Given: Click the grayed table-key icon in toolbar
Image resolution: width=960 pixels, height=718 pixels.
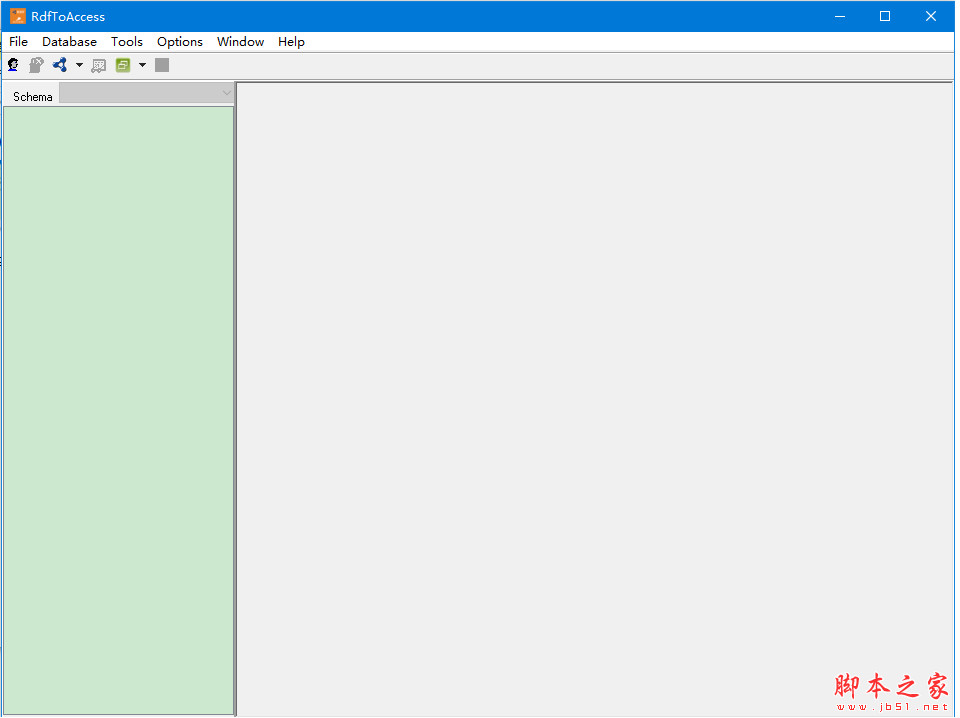Looking at the screenshot, I should (x=99, y=65).
